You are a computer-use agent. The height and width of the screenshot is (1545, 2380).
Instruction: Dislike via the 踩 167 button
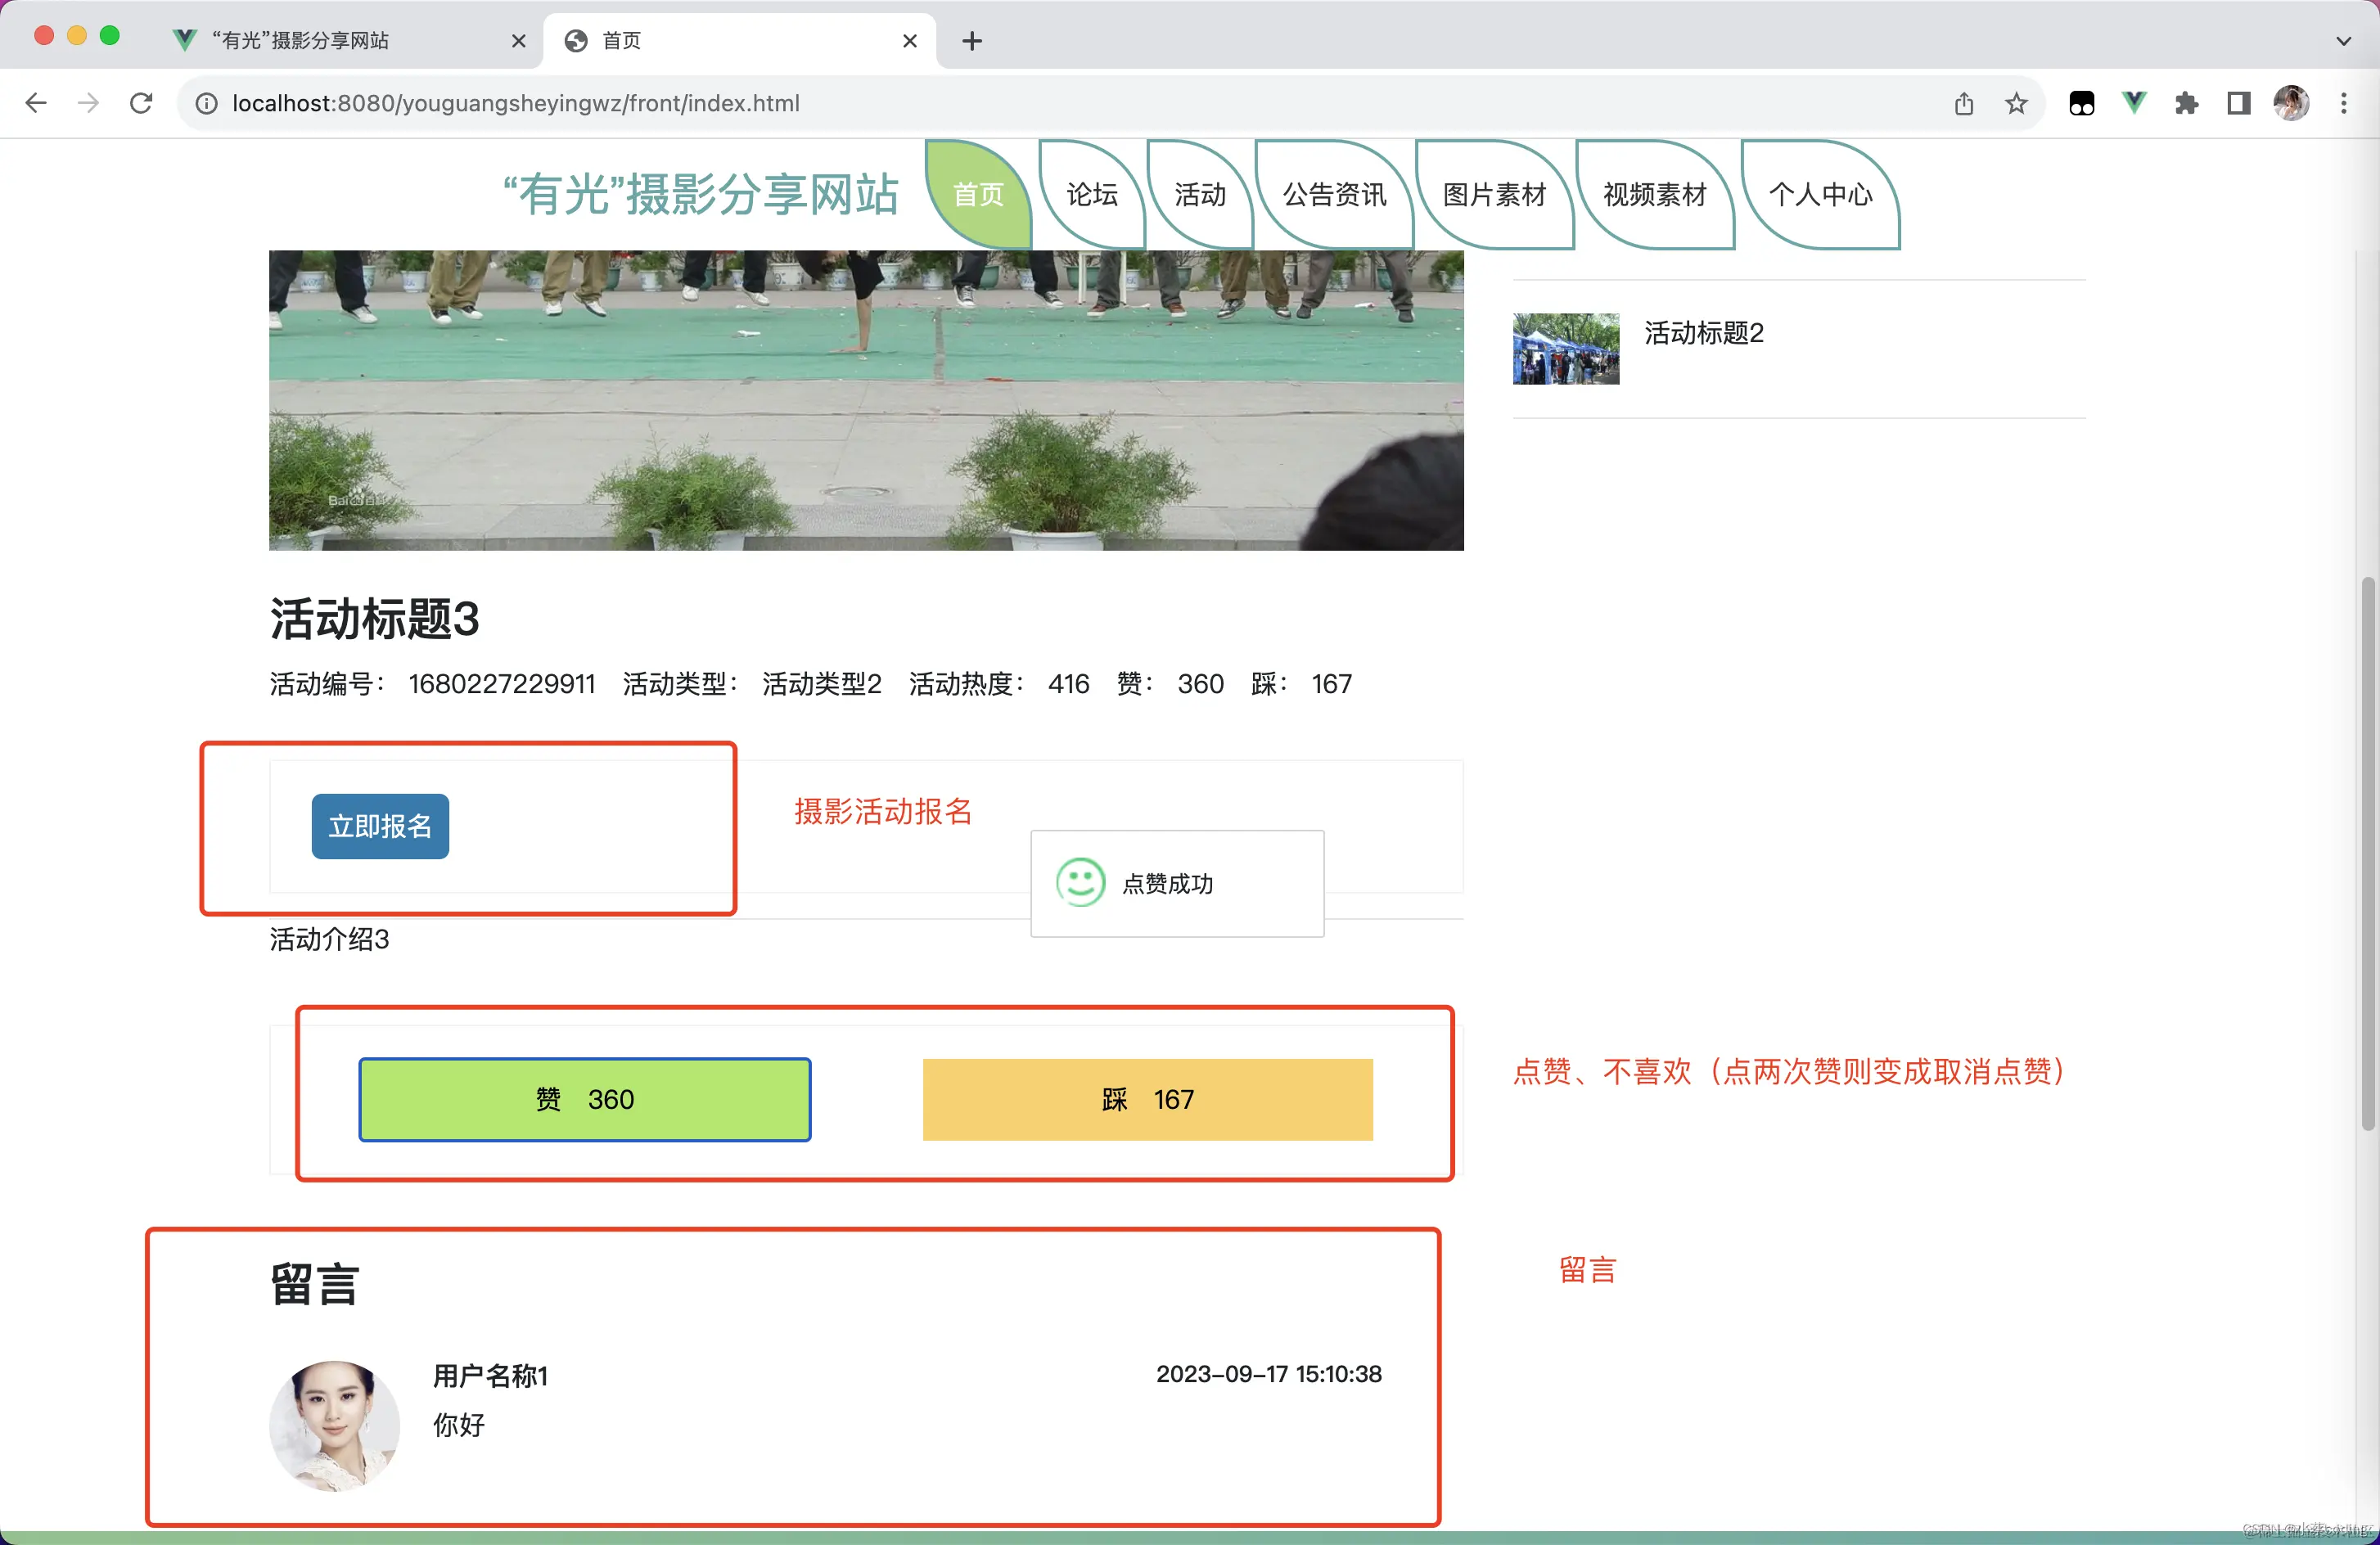[1147, 1099]
